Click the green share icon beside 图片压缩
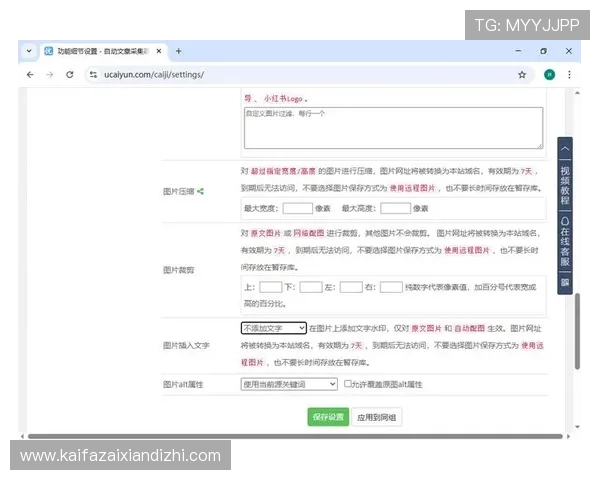 tap(201, 191)
